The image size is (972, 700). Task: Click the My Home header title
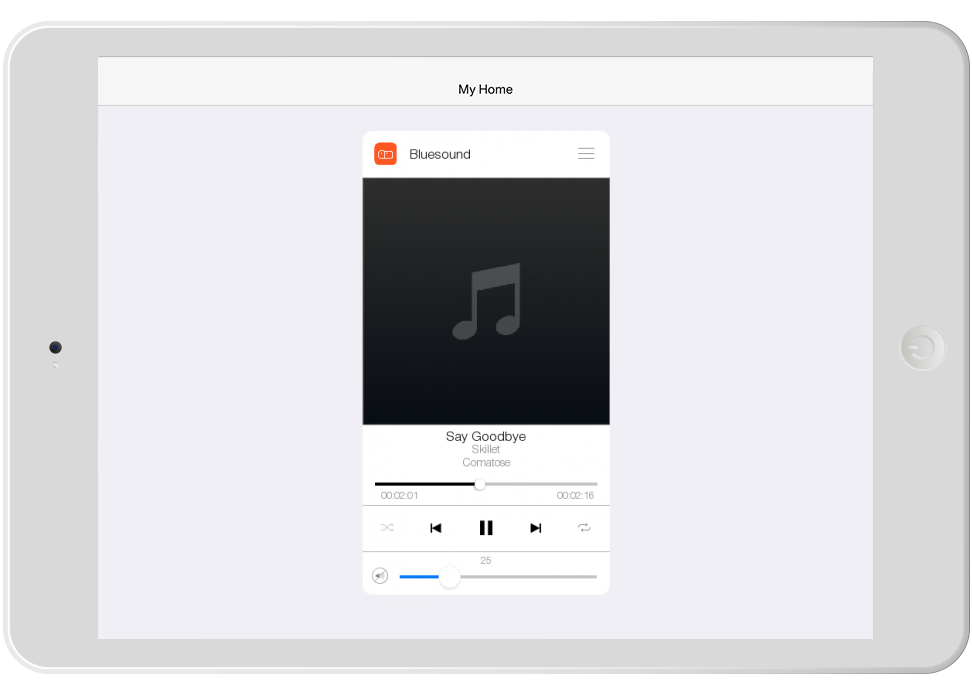point(486,89)
